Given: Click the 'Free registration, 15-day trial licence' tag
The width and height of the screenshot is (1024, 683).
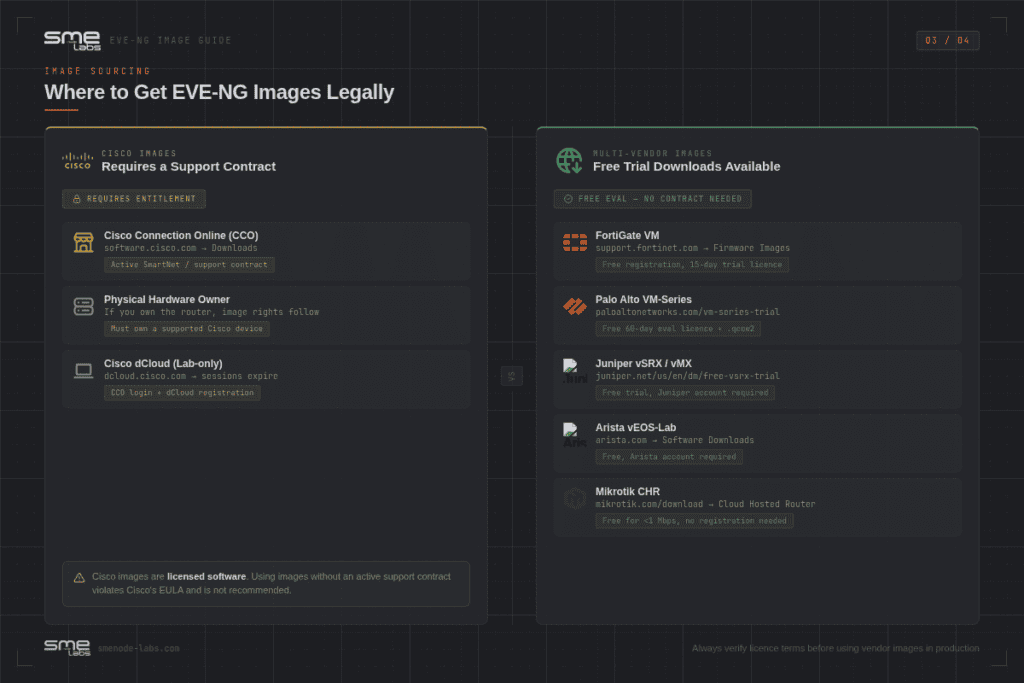Looking at the screenshot, I should (x=692, y=264).
